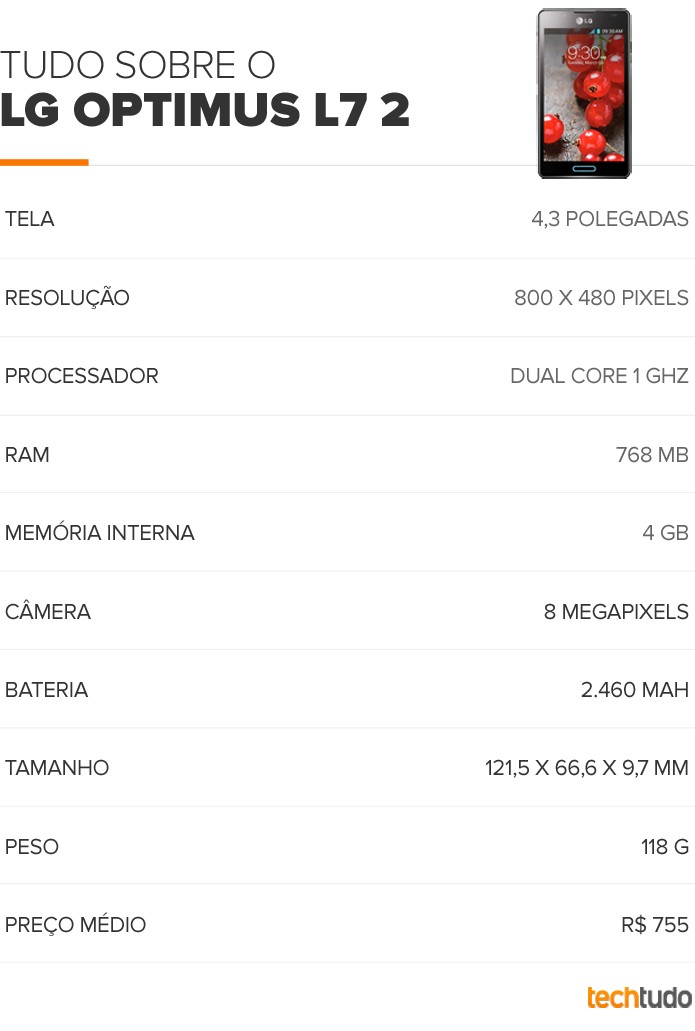Click the TUDO SOBRE O heading
The height and width of the screenshot is (1031, 695).
click(x=137, y=65)
